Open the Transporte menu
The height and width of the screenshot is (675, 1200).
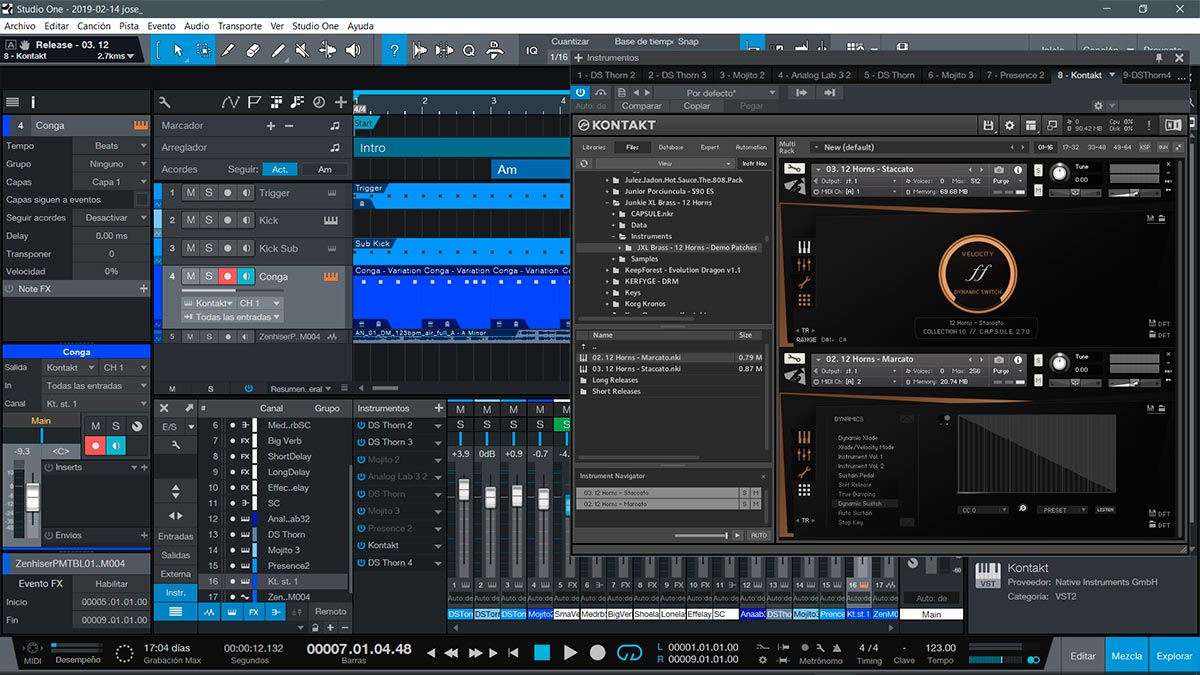(x=239, y=25)
